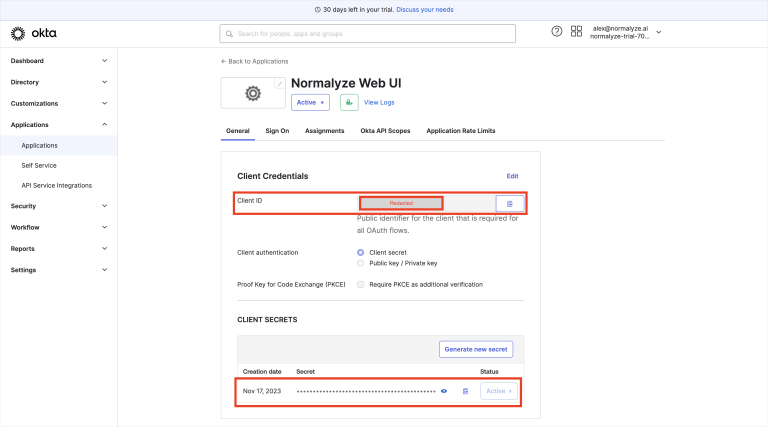Click the search for people, apps field

(367, 33)
